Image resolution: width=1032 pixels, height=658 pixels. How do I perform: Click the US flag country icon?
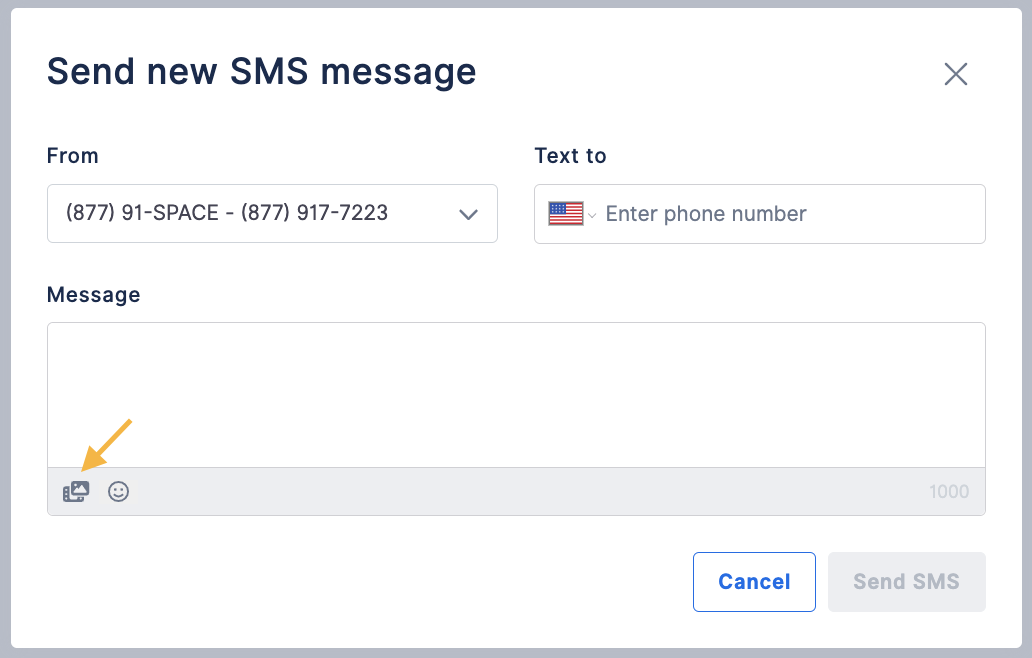tap(565, 214)
